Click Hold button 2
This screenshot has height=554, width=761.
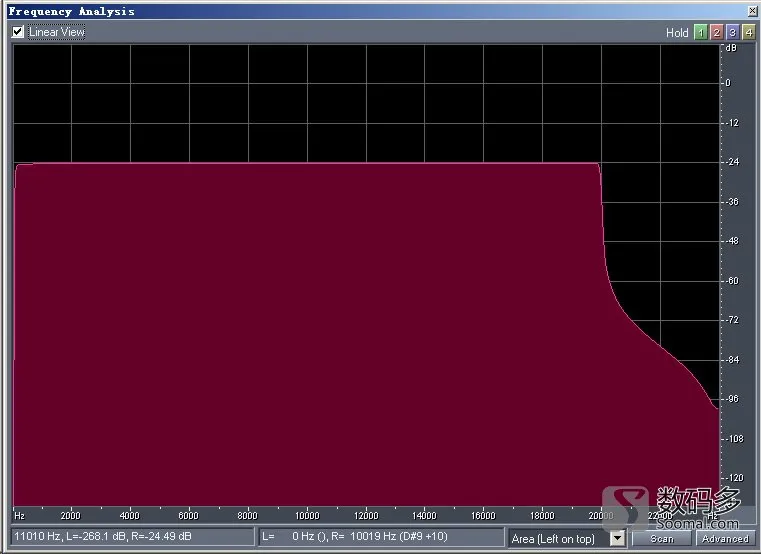(716, 33)
